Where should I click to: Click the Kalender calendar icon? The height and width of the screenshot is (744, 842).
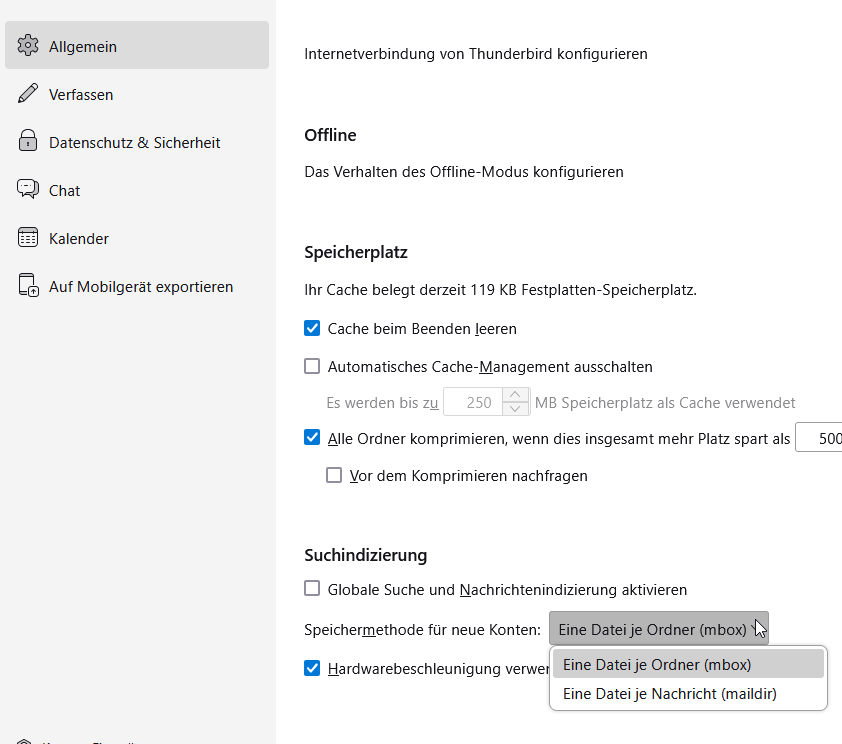click(x=28, y=238)
